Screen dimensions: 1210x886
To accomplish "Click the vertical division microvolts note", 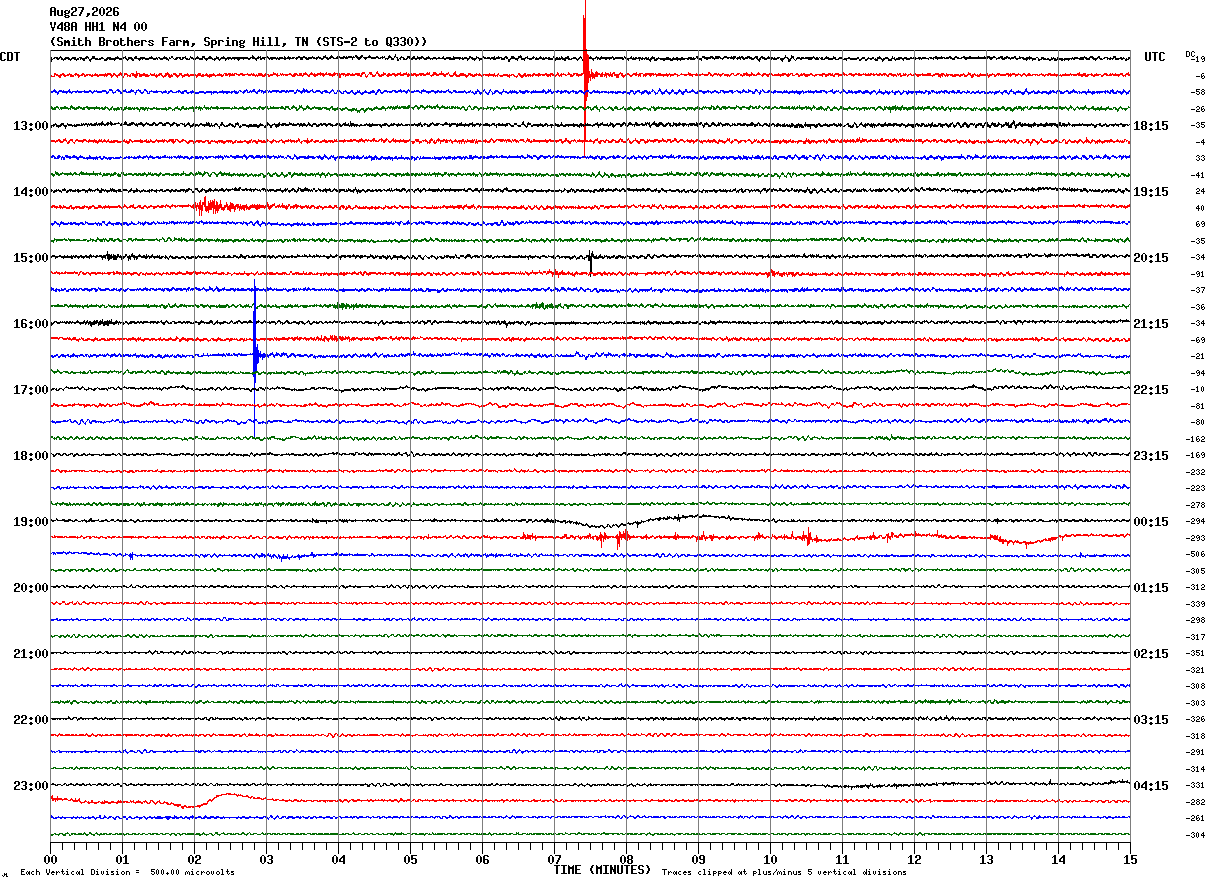I will 127,873.
